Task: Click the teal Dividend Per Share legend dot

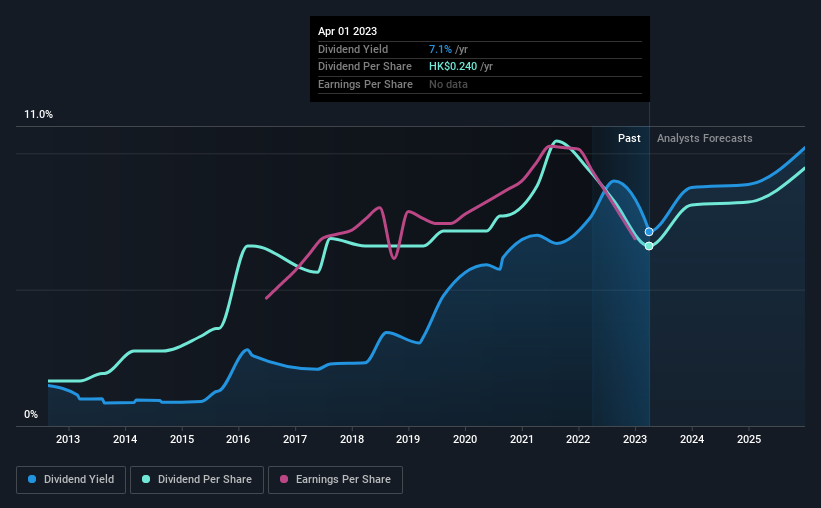Action: pyautogui.click(x=146, y=479)
